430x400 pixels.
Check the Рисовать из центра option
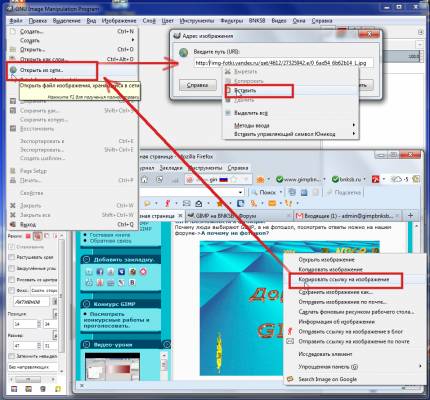pos(12,280)
